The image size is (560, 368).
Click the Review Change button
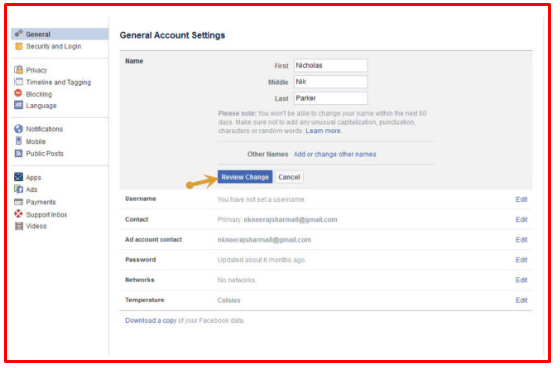tap(245, 177)
